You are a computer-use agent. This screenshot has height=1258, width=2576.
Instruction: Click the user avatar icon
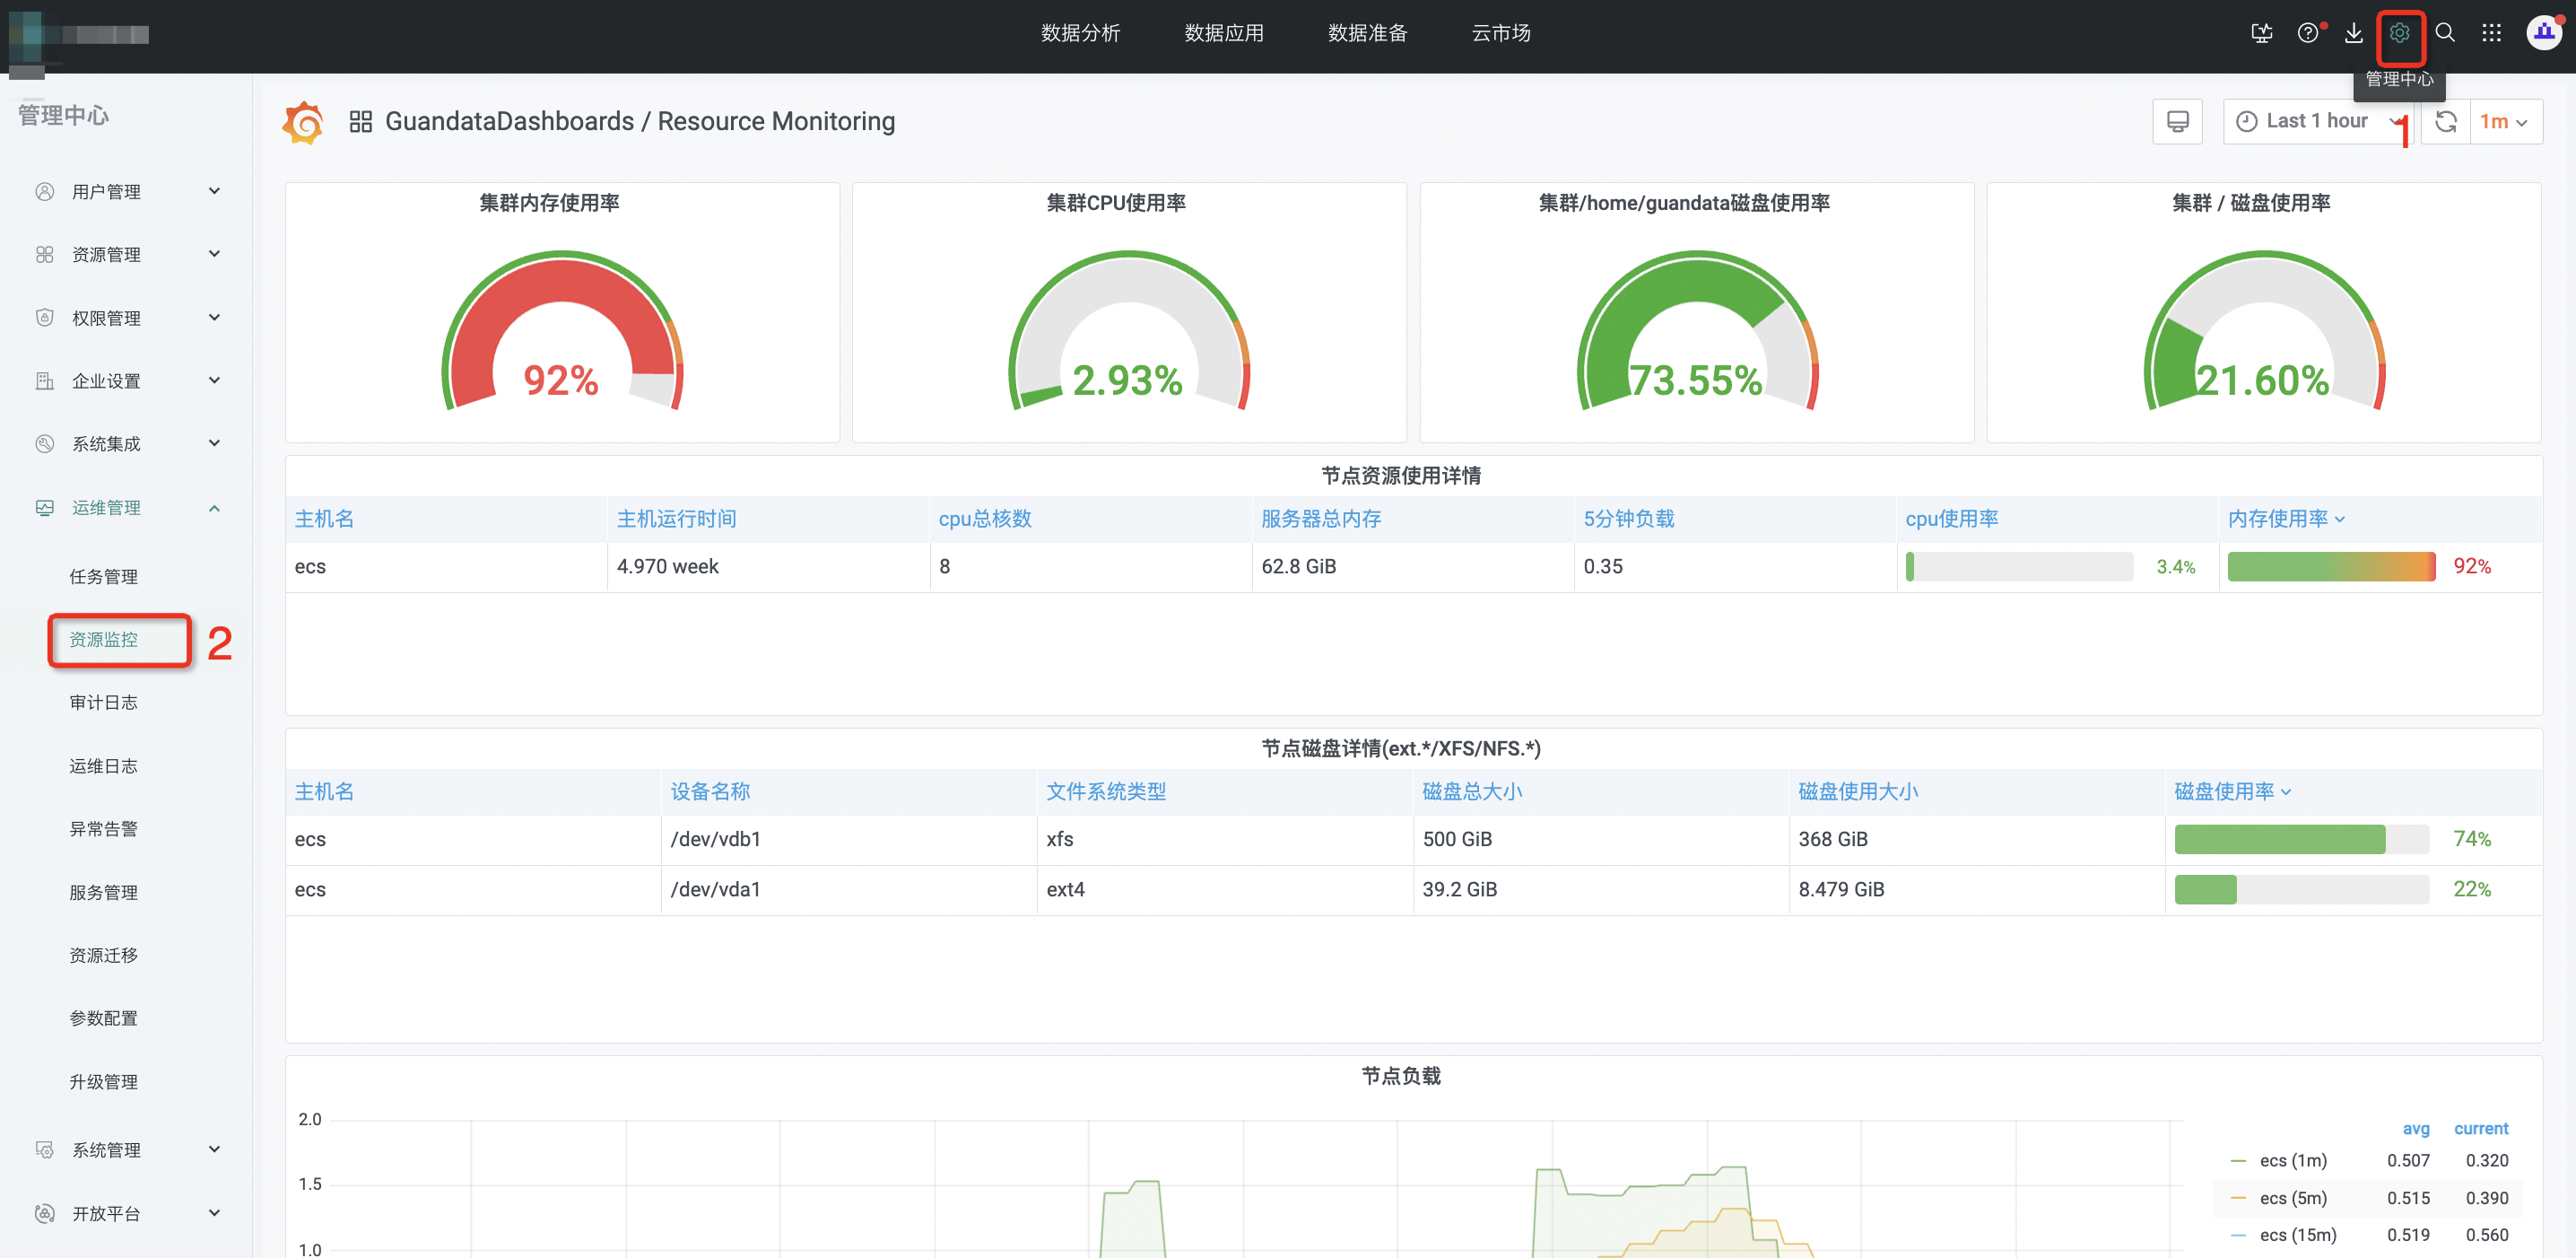point(2544,33)
